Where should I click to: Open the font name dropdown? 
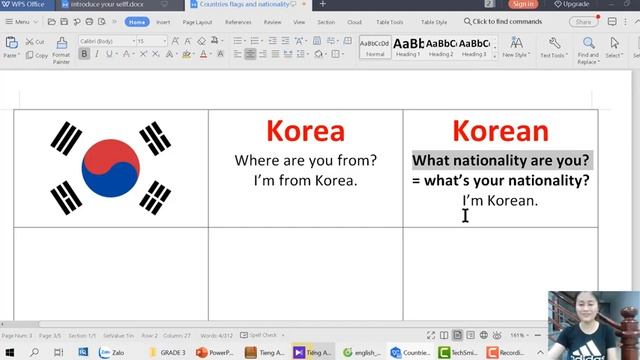tap(133, 41)
